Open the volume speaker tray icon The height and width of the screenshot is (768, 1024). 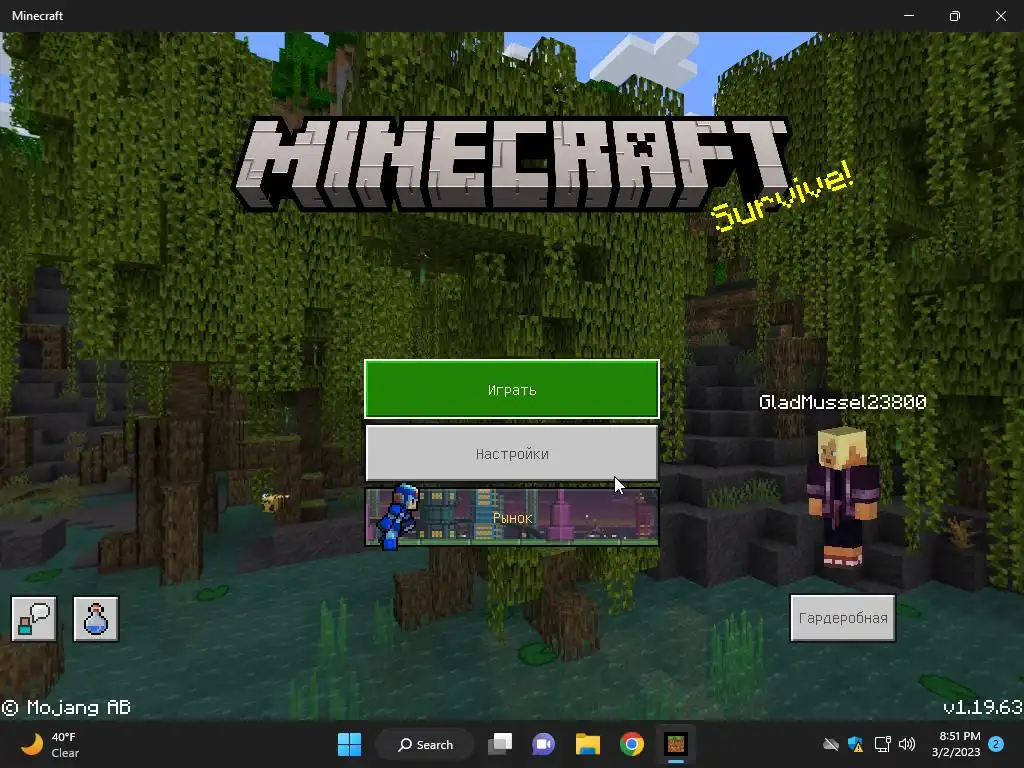point(906,744)
